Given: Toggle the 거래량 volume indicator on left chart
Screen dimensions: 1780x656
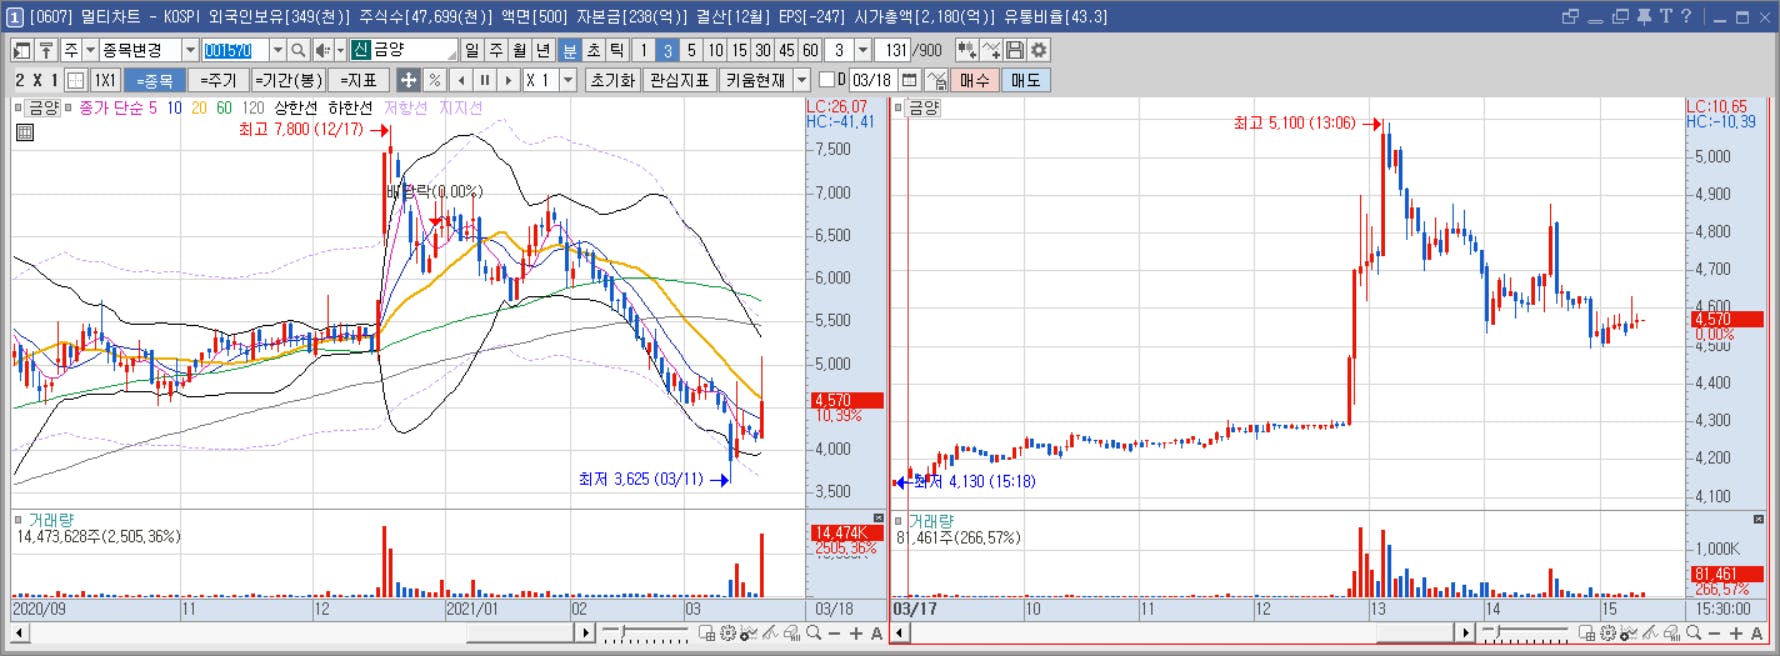Looking at the screenshot, I should [x=18, y=520].
